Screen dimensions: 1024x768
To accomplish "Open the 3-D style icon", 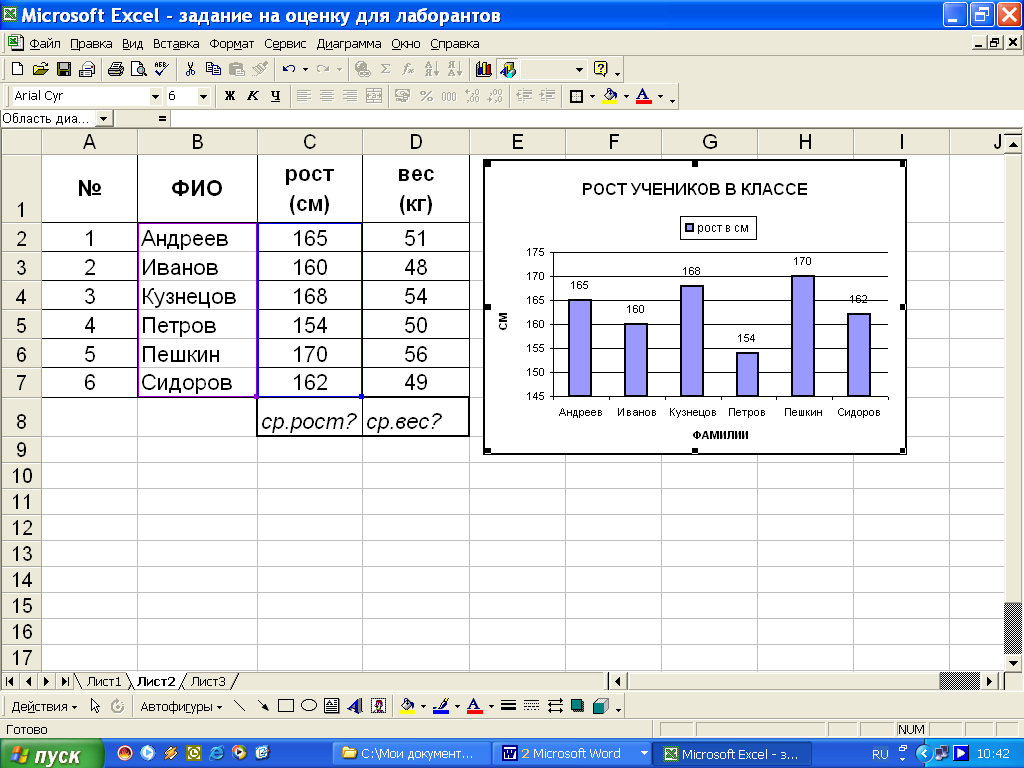I will point(601,706).
